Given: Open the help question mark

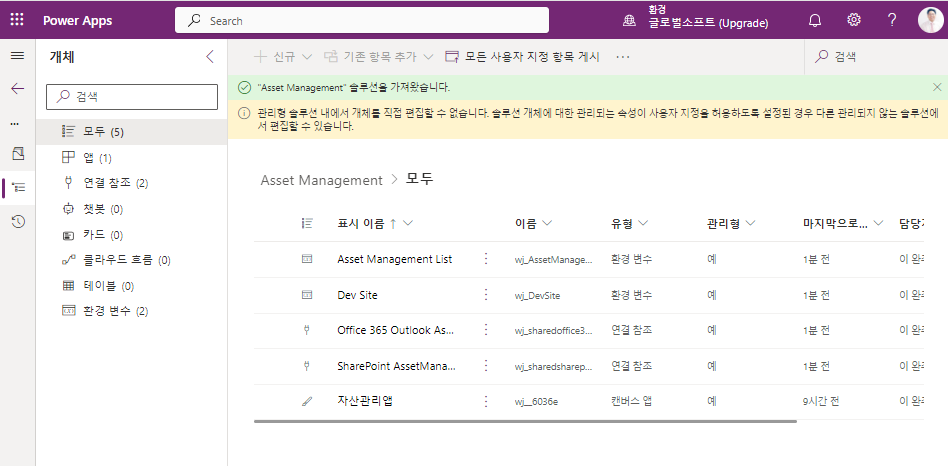Looking at the screenshot, I should click(x=892, y=20).
